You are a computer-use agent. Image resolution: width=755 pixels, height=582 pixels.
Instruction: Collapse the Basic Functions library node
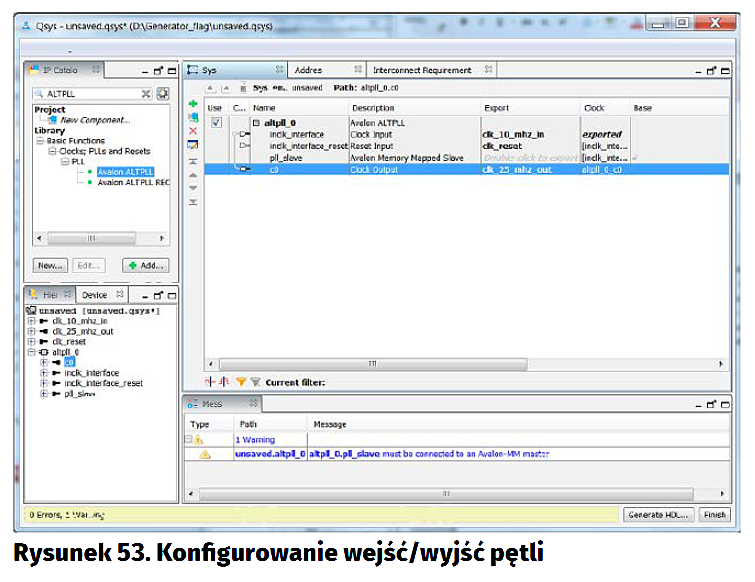tap(39, 141)
